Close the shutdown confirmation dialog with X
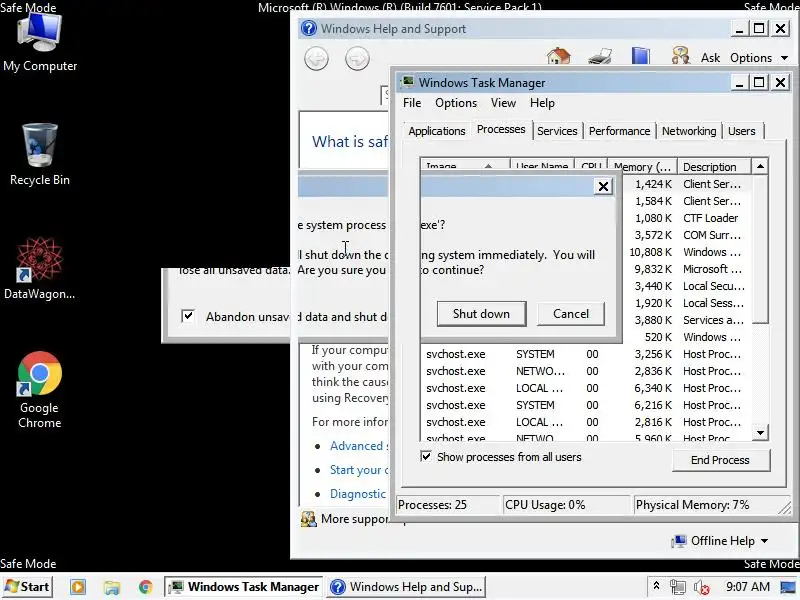 click(603, 186)
